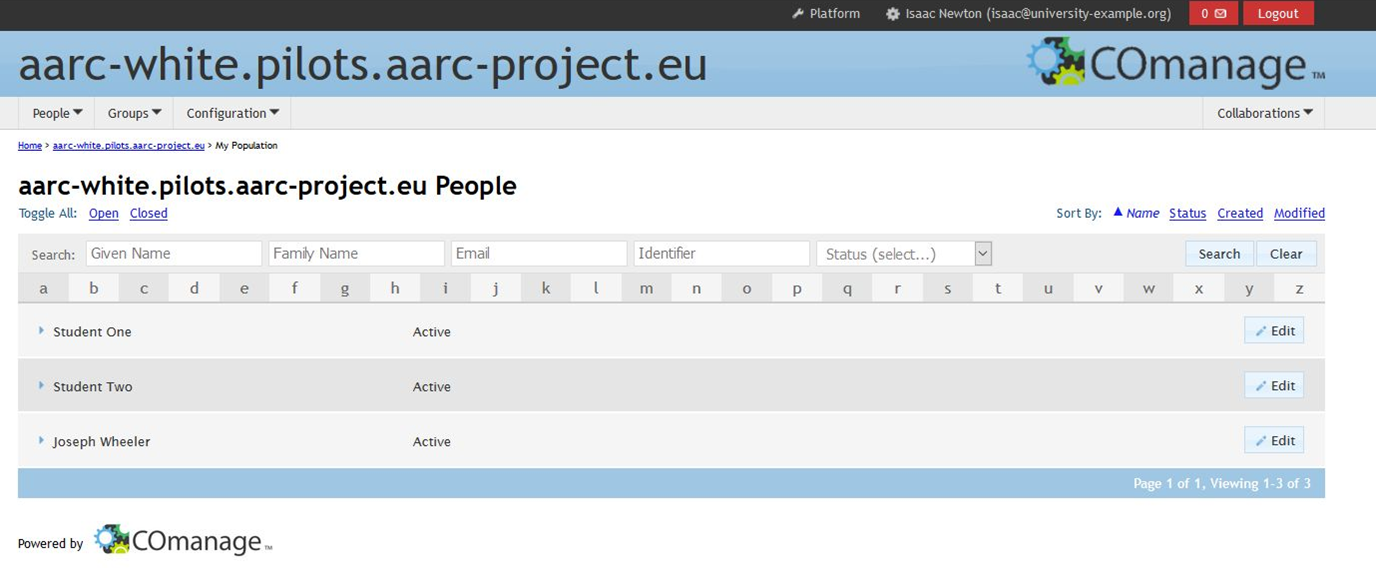Click pencil icon in Joseph Wheeler's Edit button
1376x568 pixels.
point(1261,441)
